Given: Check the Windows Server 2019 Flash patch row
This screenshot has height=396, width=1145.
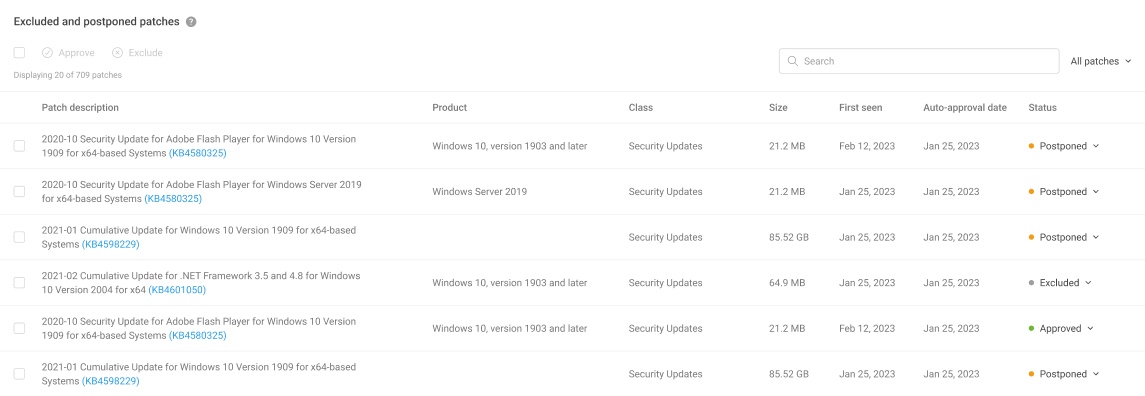Looking at the screenshot, I should [20, 191].
